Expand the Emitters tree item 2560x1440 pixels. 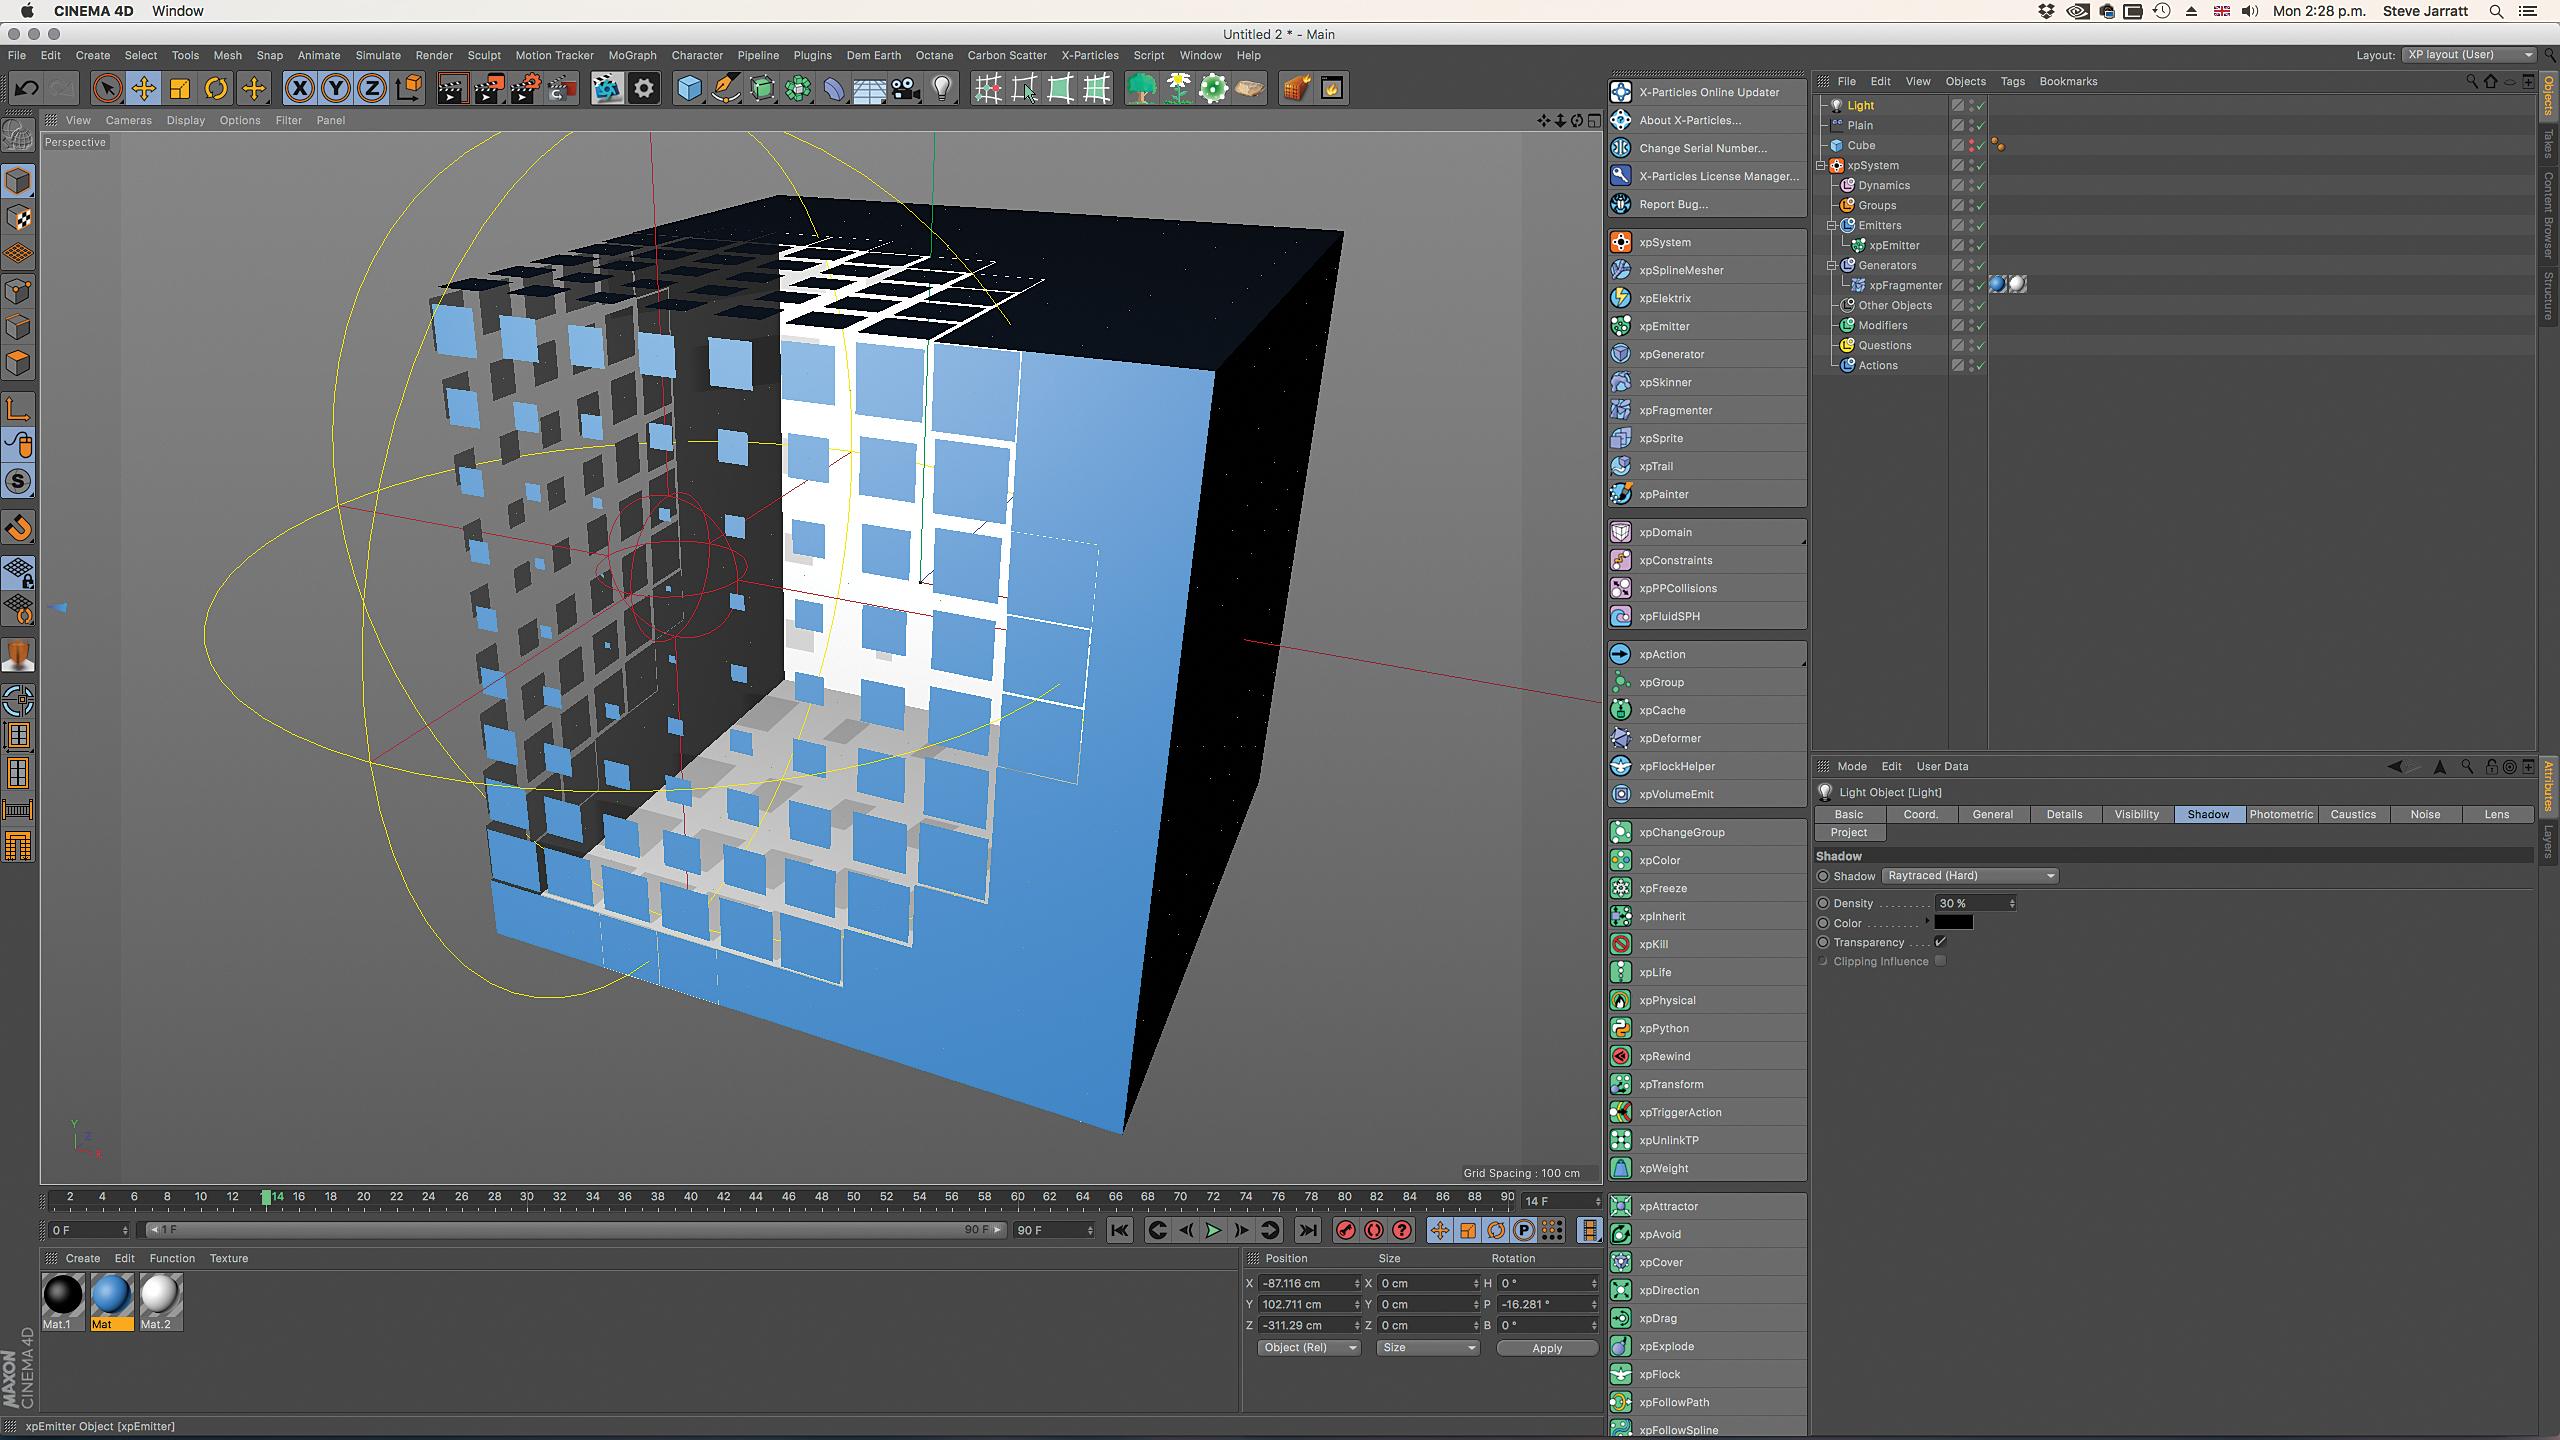click(x=1830, y=223)
